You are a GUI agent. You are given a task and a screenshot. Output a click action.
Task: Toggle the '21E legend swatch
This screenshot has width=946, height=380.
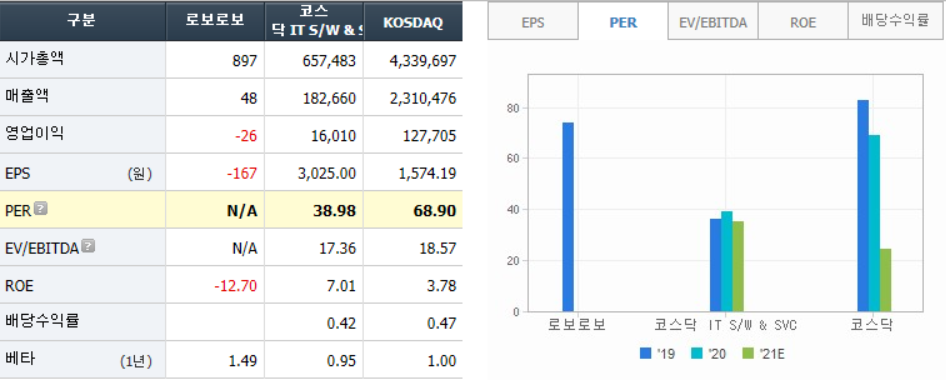point(749,353)
